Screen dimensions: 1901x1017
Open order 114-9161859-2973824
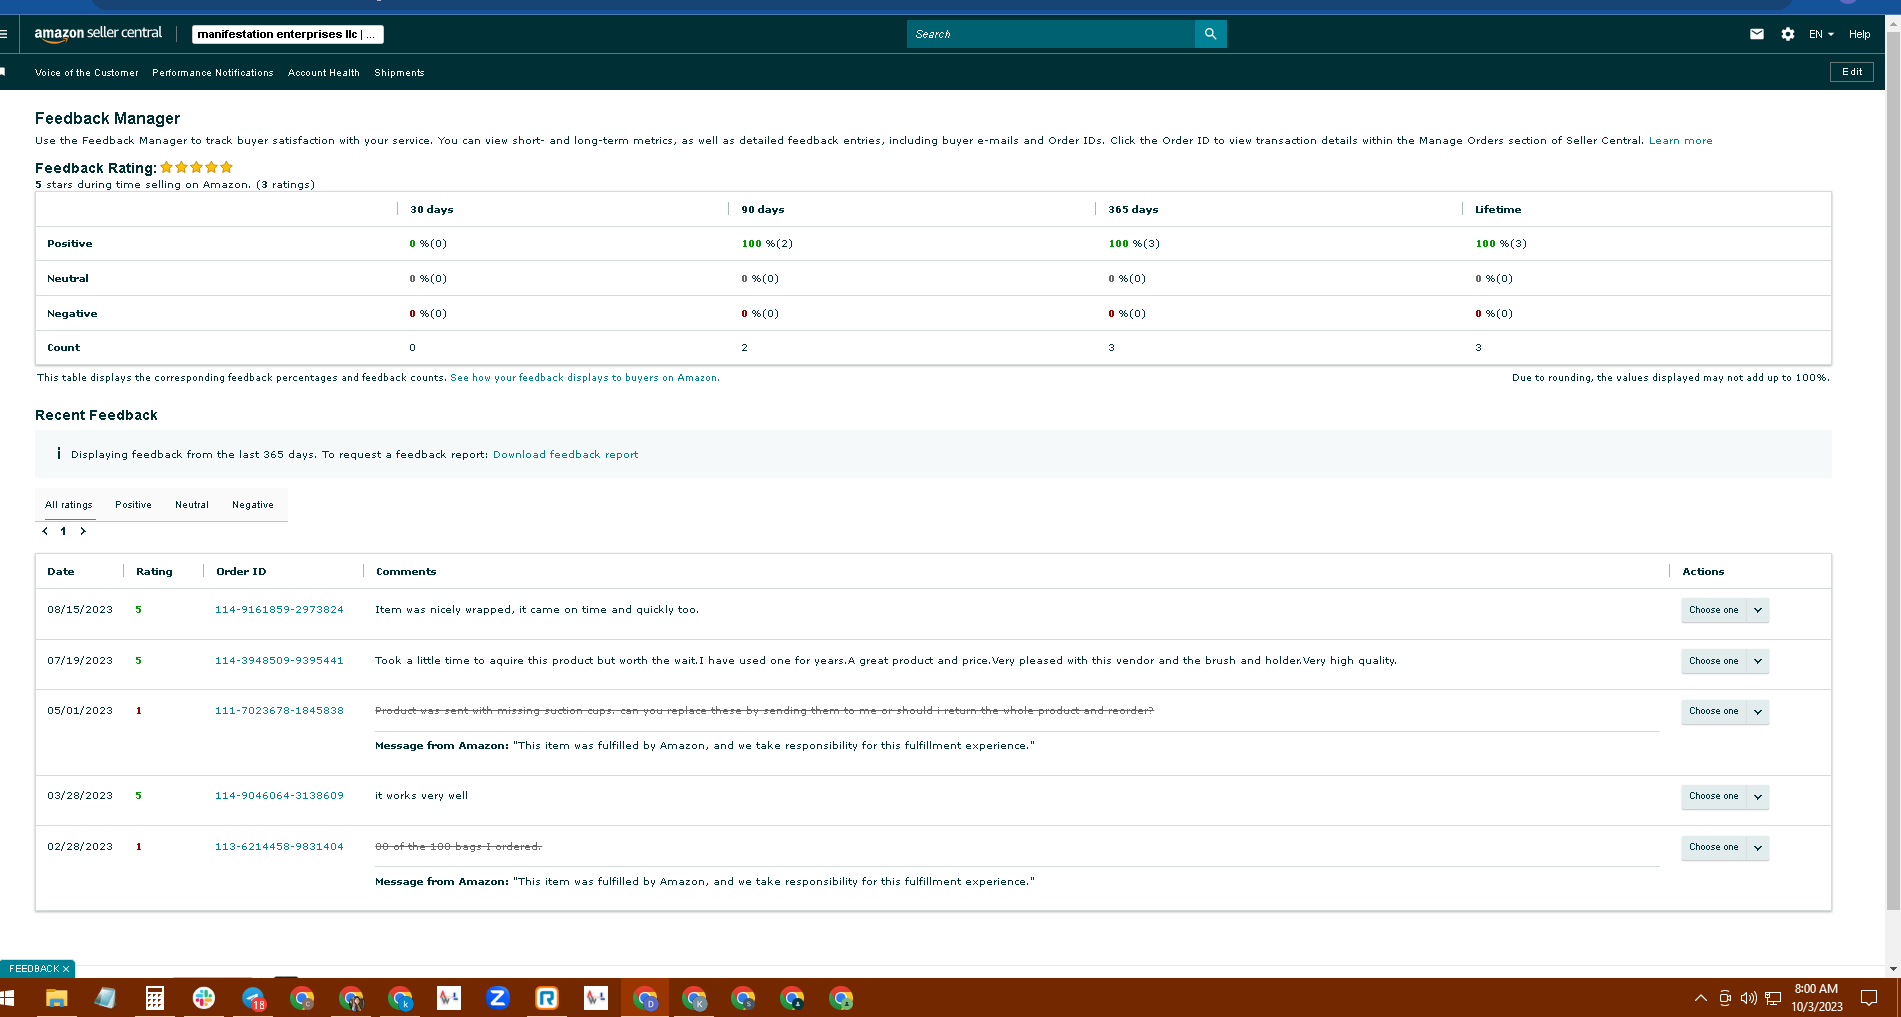pyautogui.click(x=279, y=610)
